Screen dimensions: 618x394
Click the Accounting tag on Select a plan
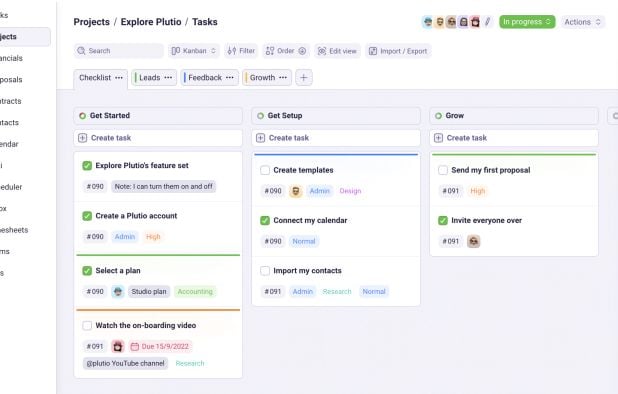pos(195,292)
